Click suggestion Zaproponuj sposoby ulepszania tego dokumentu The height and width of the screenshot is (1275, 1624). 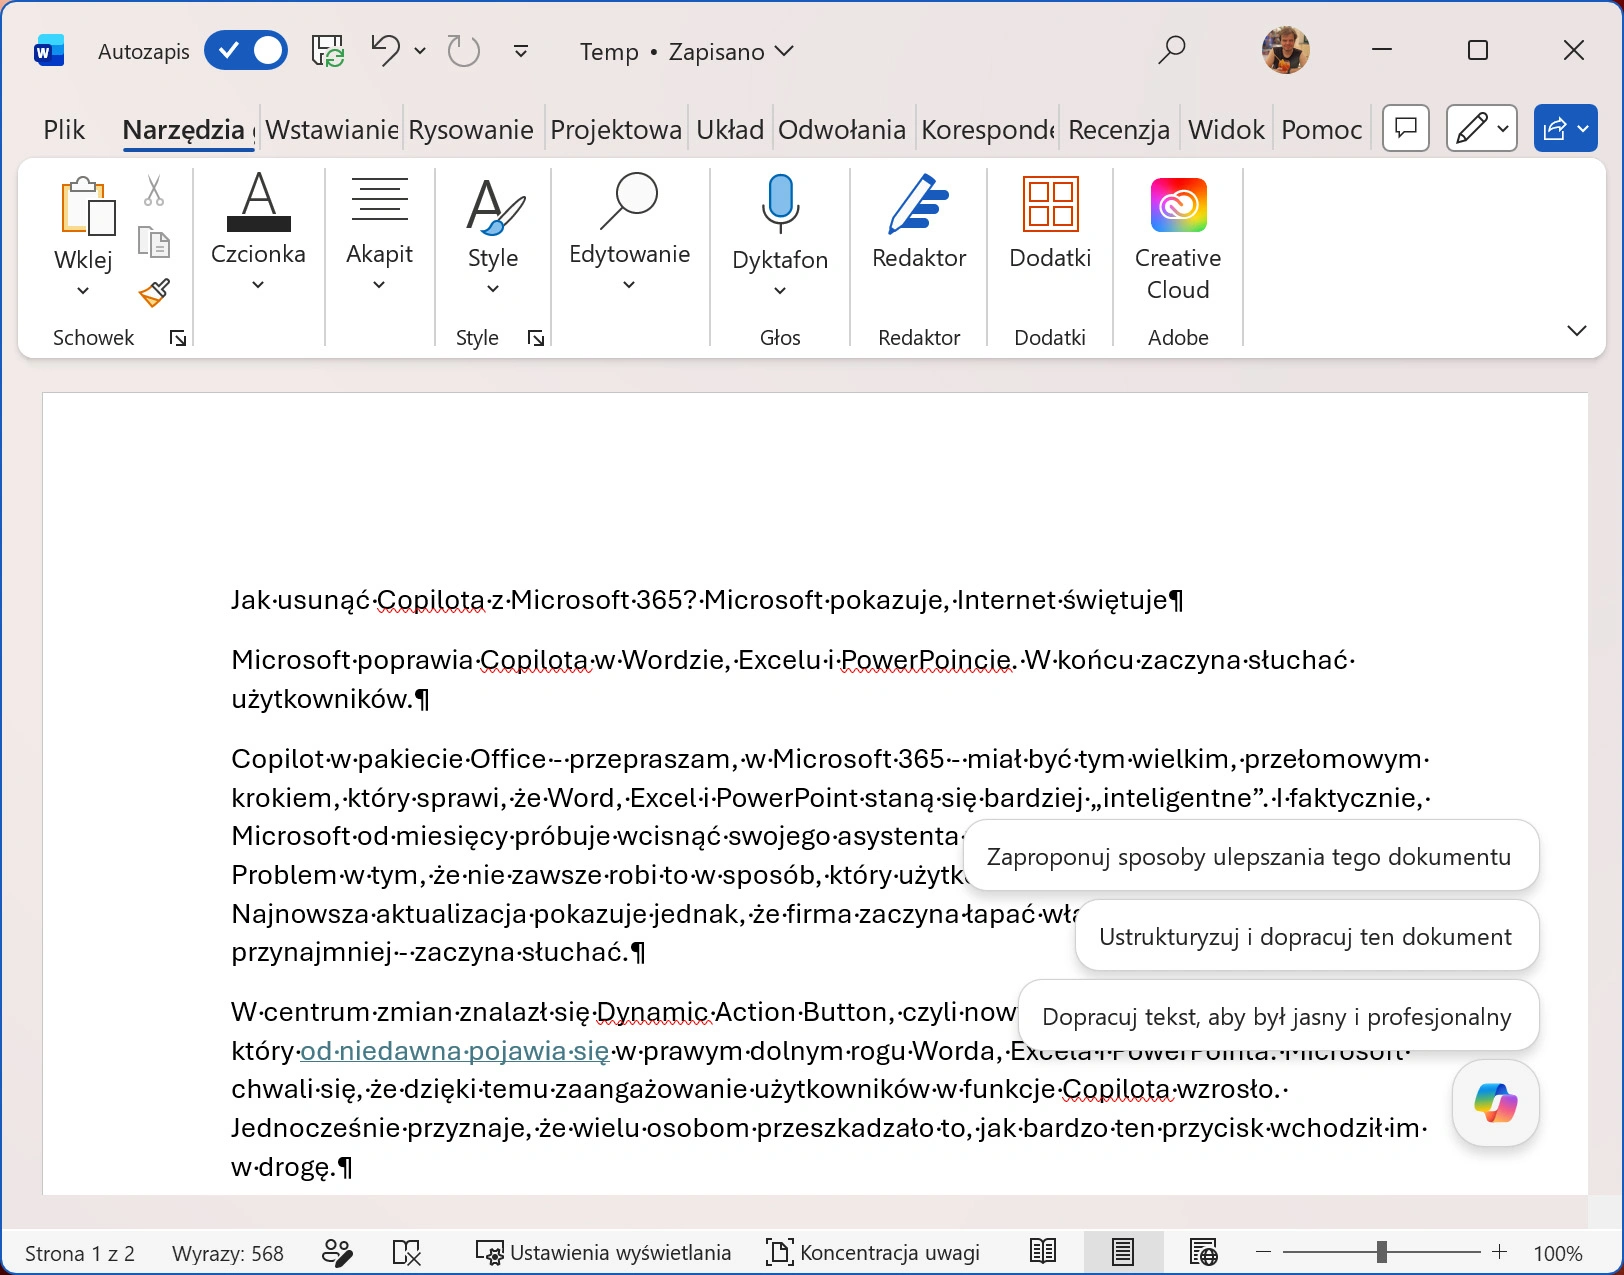(x=1249, y=857)
